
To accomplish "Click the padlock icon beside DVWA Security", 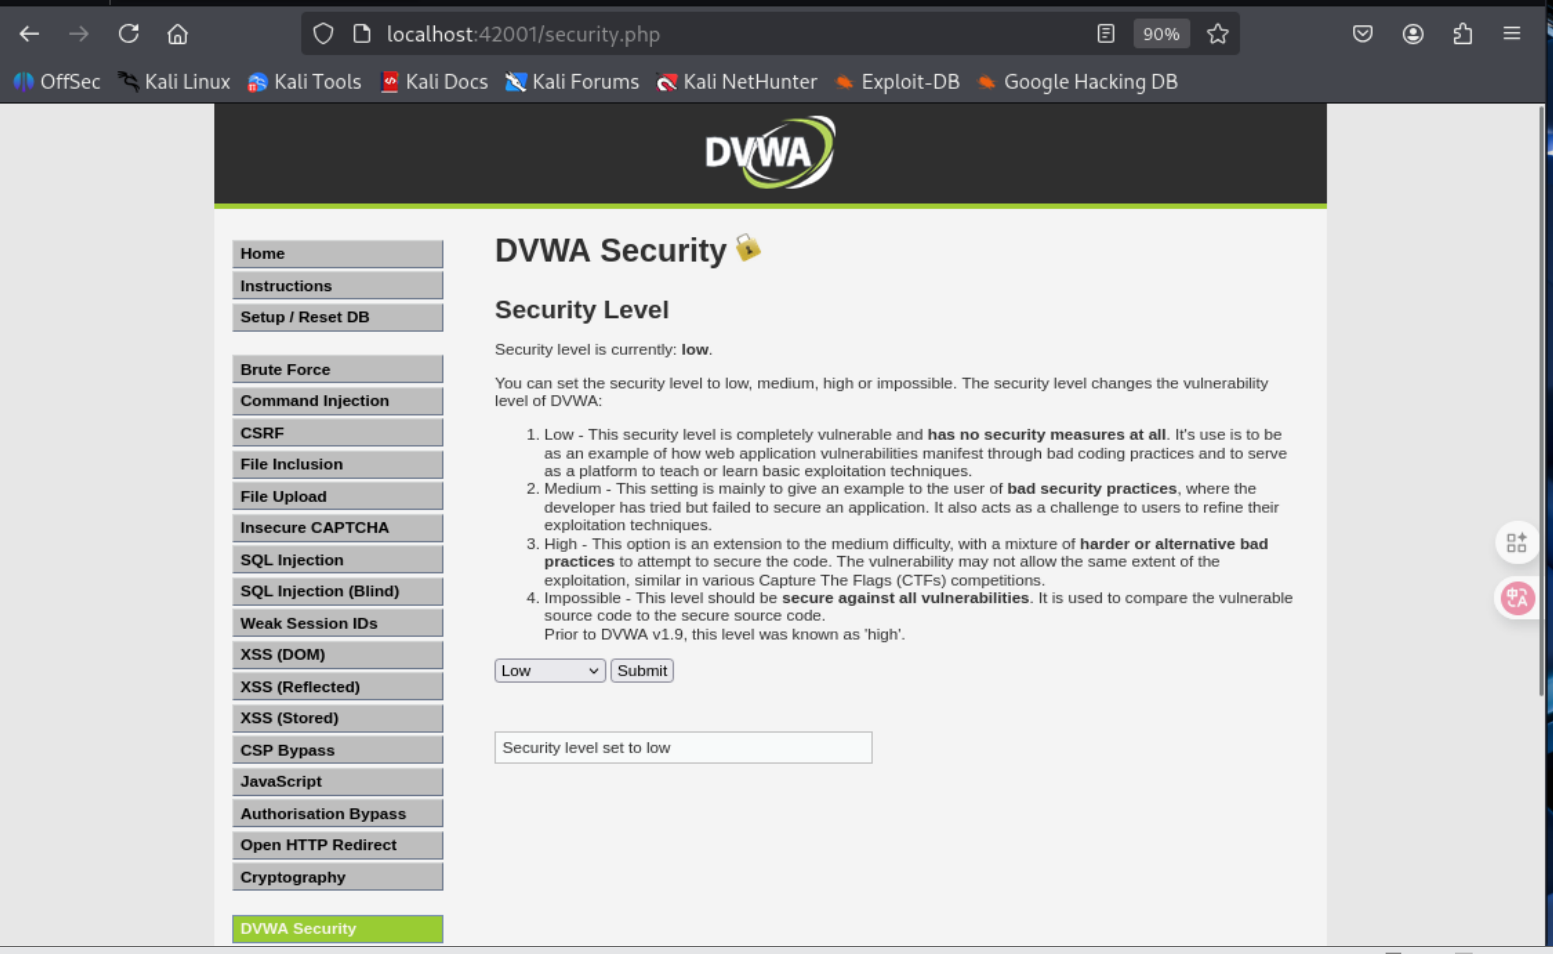I will pyautogui.click(x=748, y=247).
